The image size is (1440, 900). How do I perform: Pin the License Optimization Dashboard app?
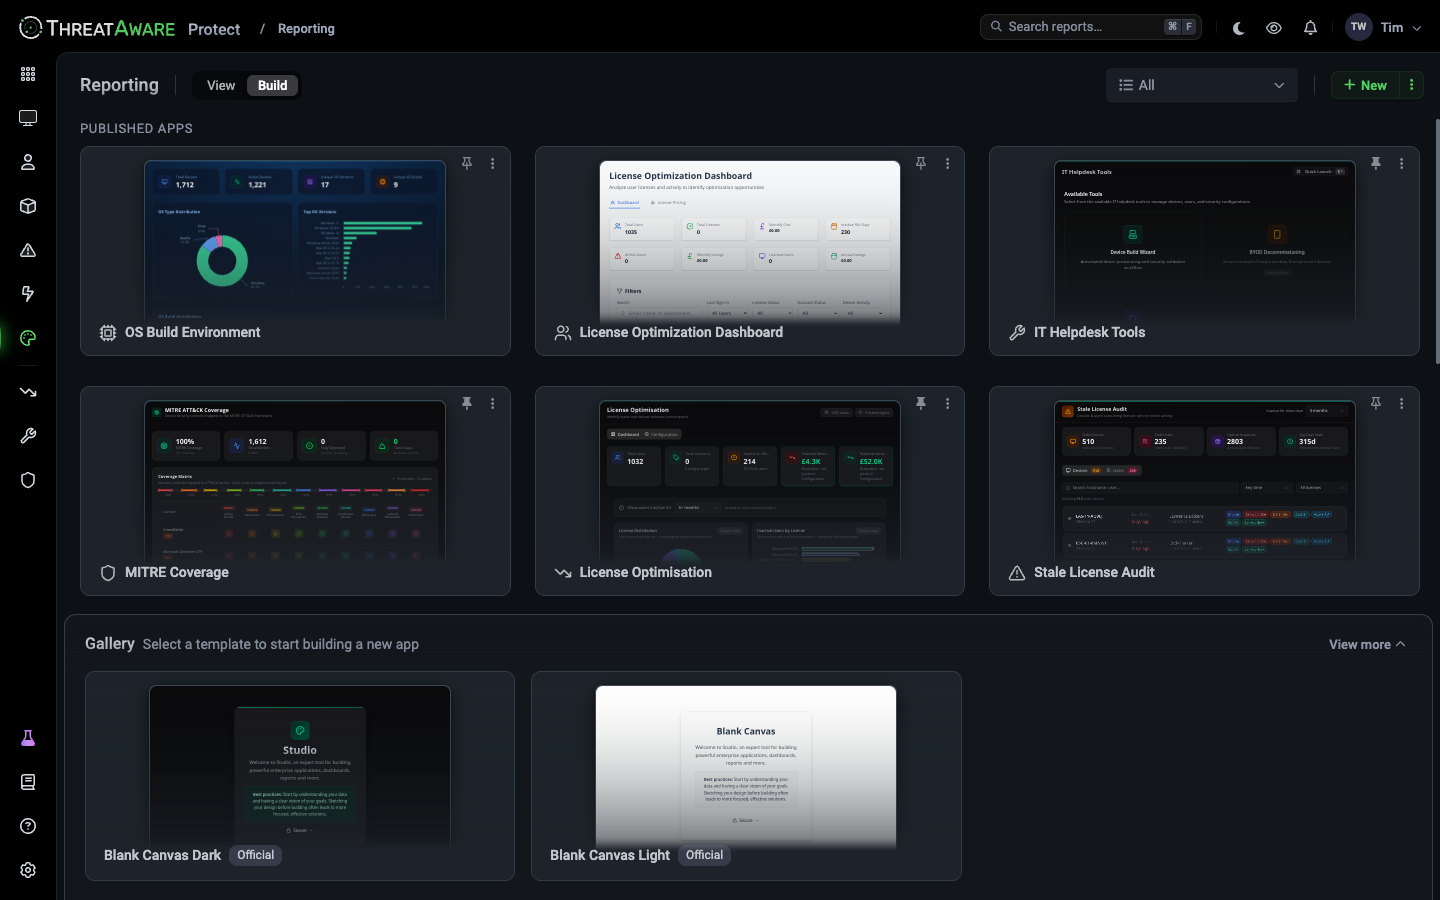921,163
